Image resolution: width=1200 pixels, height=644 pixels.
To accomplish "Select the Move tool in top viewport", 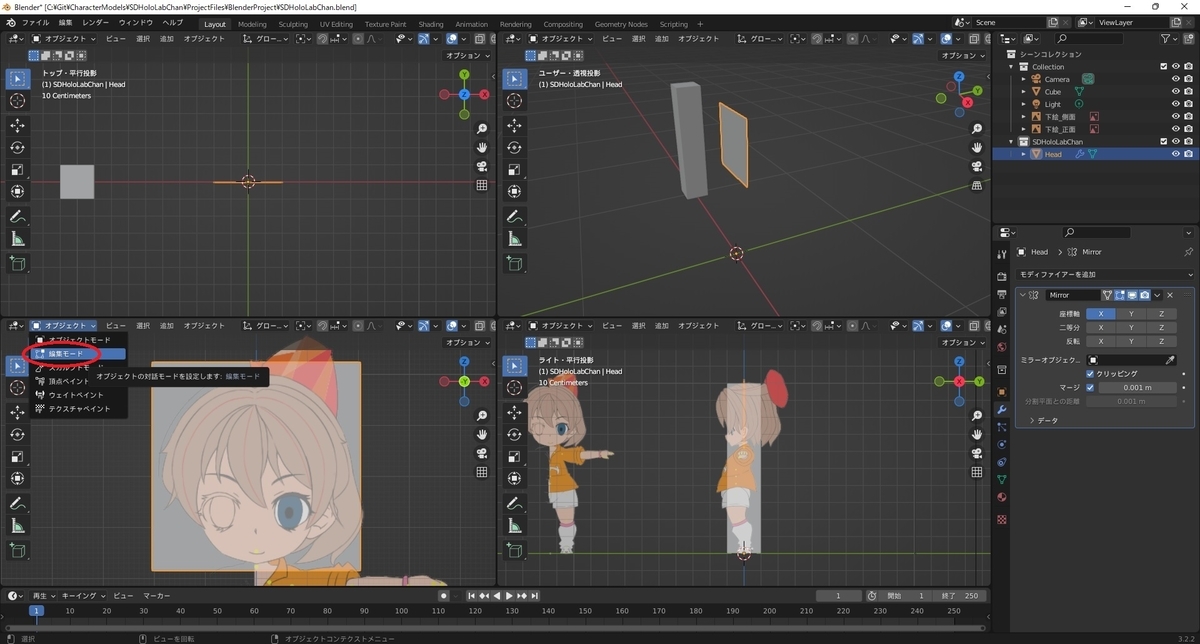I will [18, 125].
